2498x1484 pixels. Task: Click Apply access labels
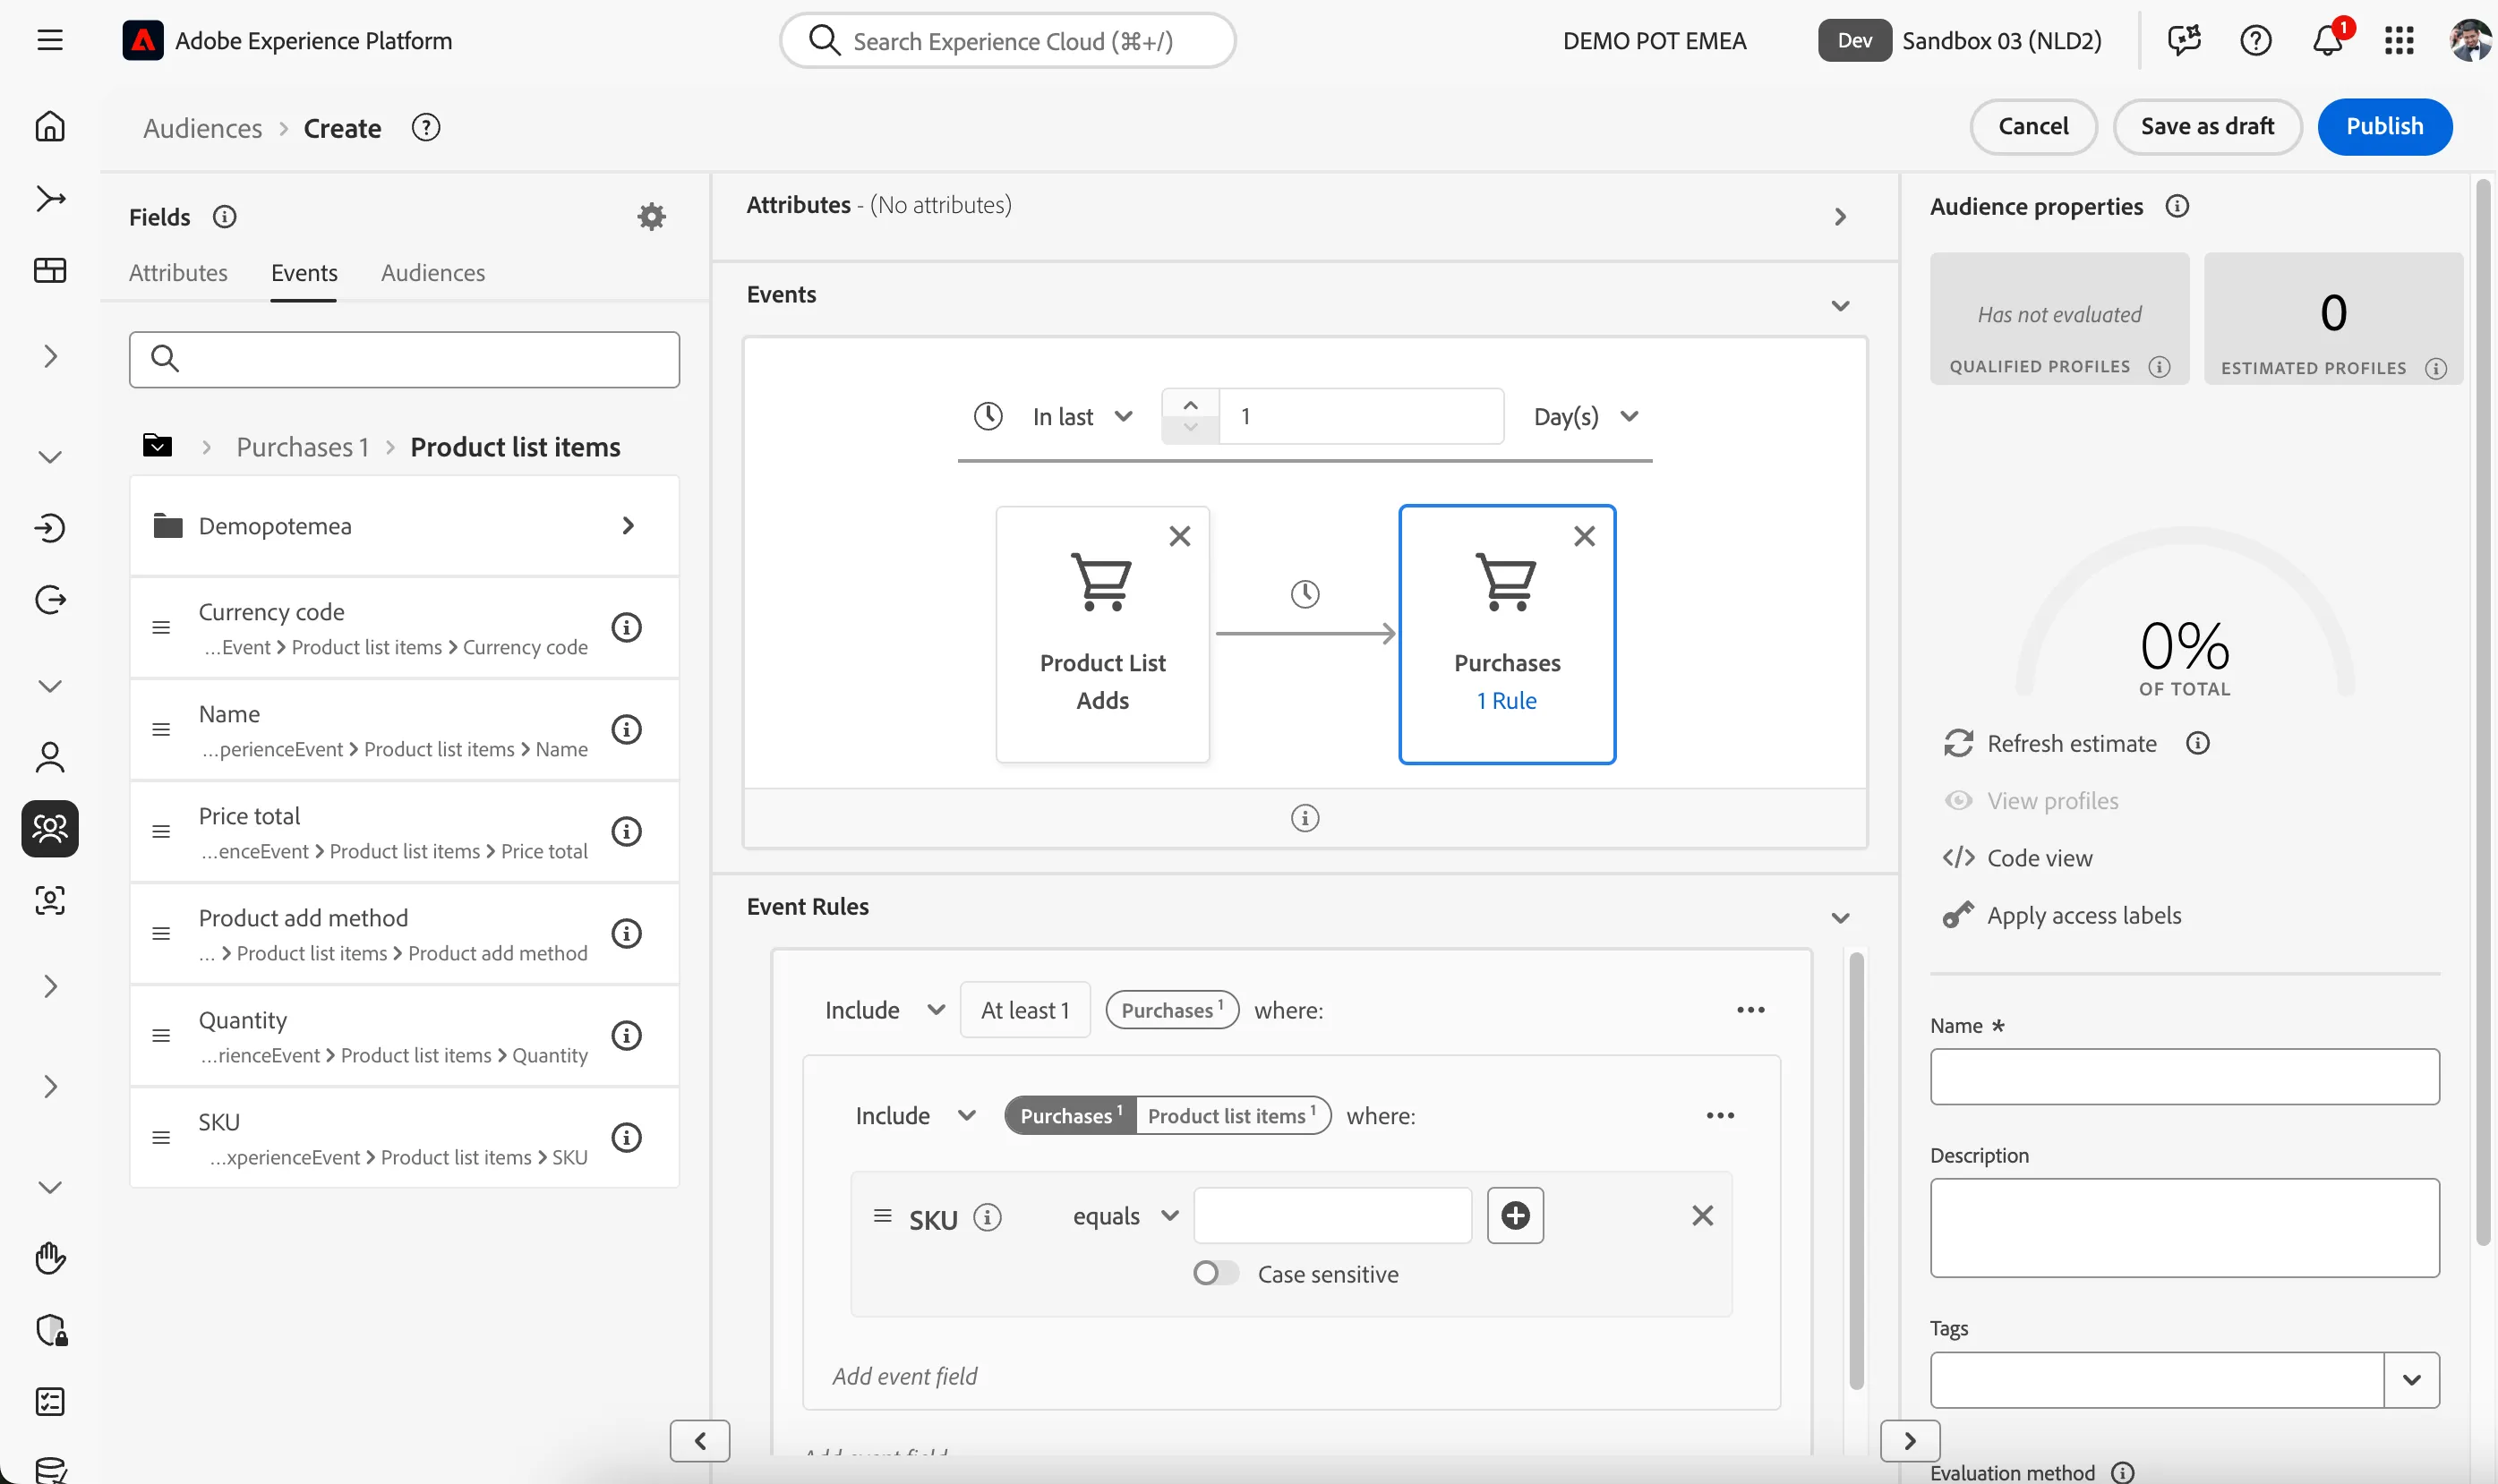tap(2062, 915)
